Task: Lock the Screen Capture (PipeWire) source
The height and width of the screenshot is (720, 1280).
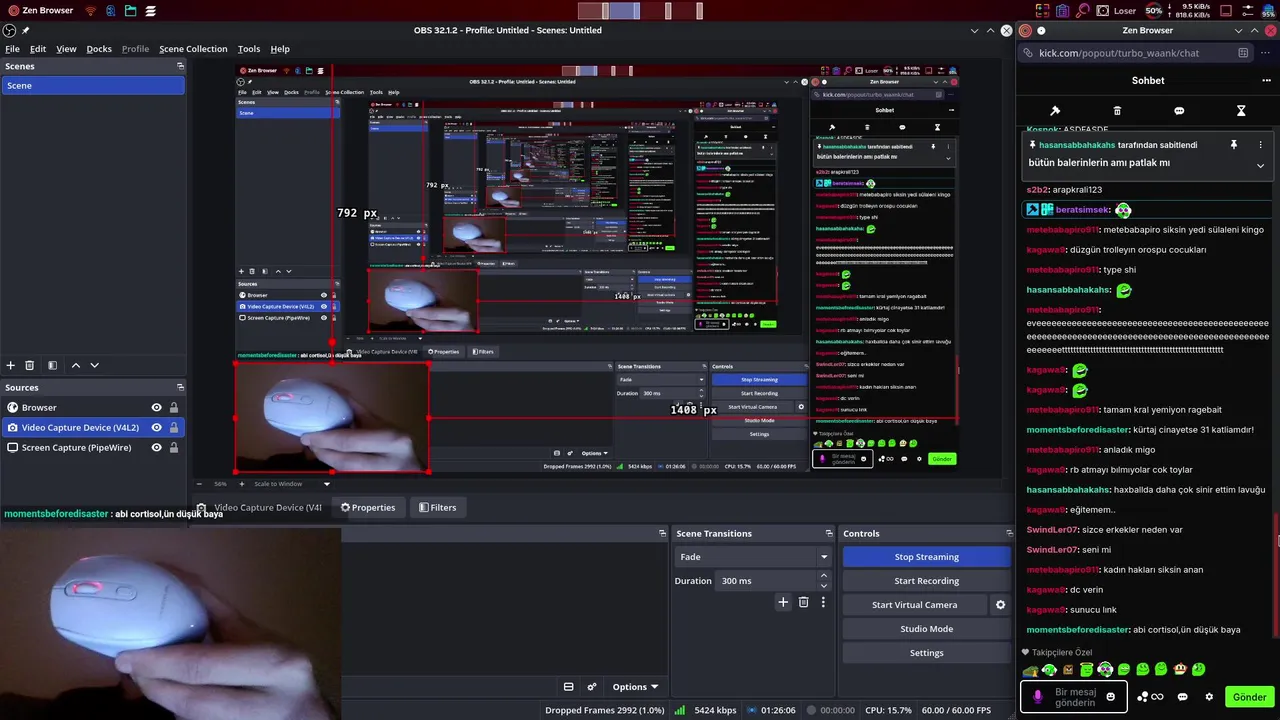Action: [174, 448]
